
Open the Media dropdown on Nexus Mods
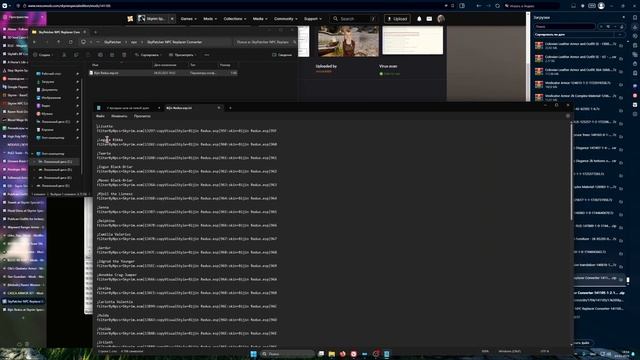(260, 19)
